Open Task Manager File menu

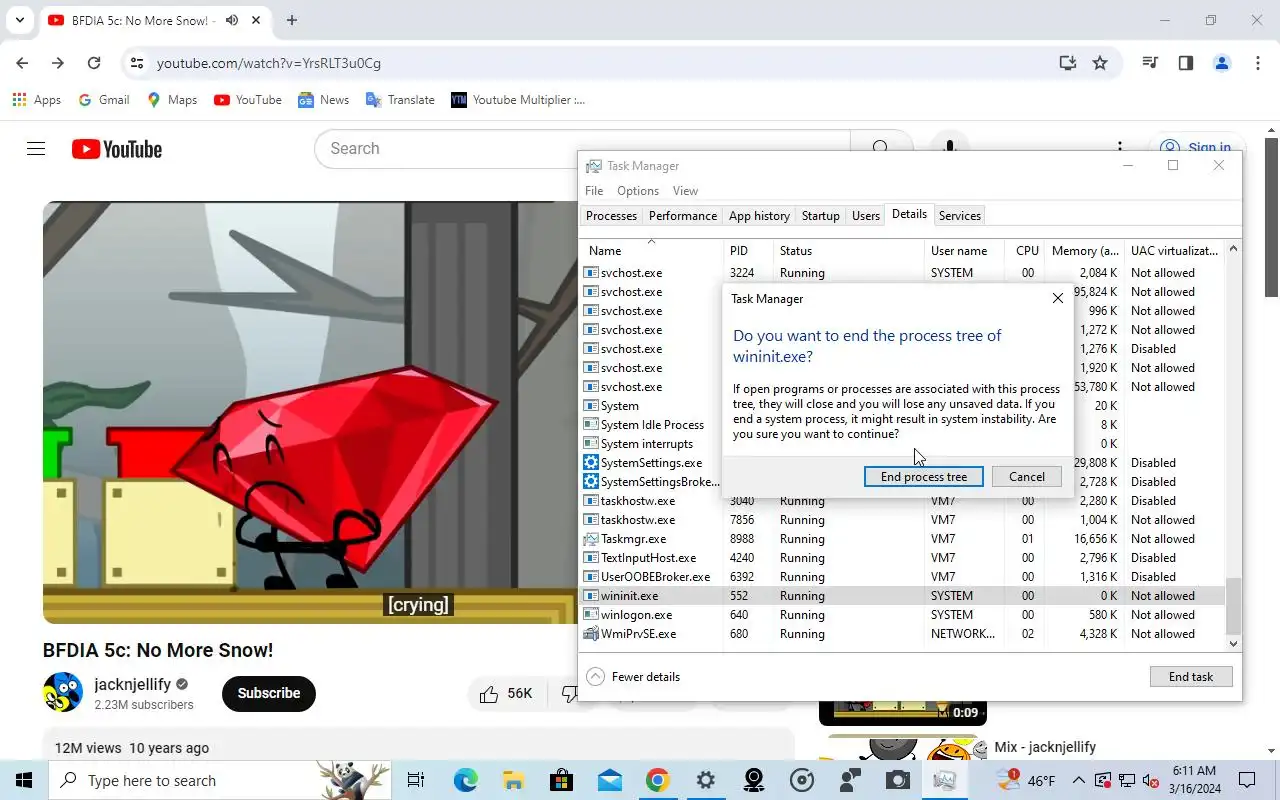[x=594, y=191]
